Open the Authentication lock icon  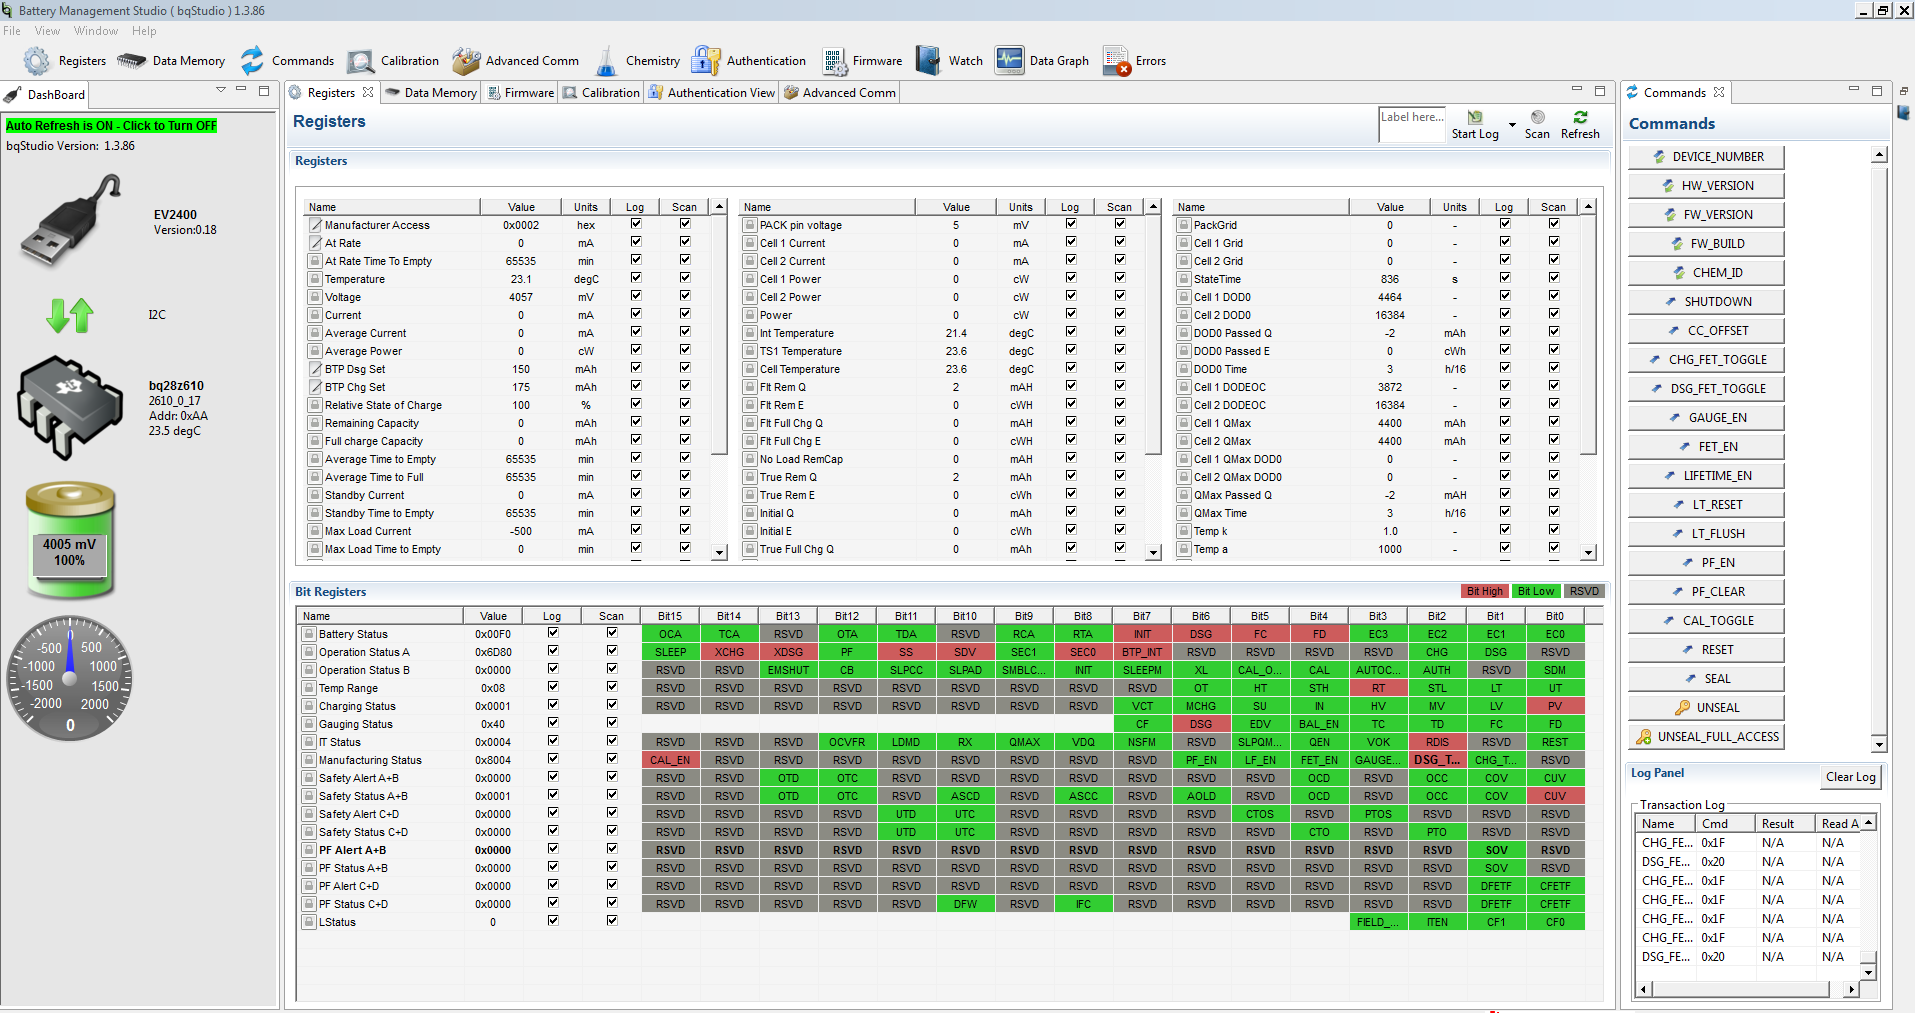click(706, 61)
